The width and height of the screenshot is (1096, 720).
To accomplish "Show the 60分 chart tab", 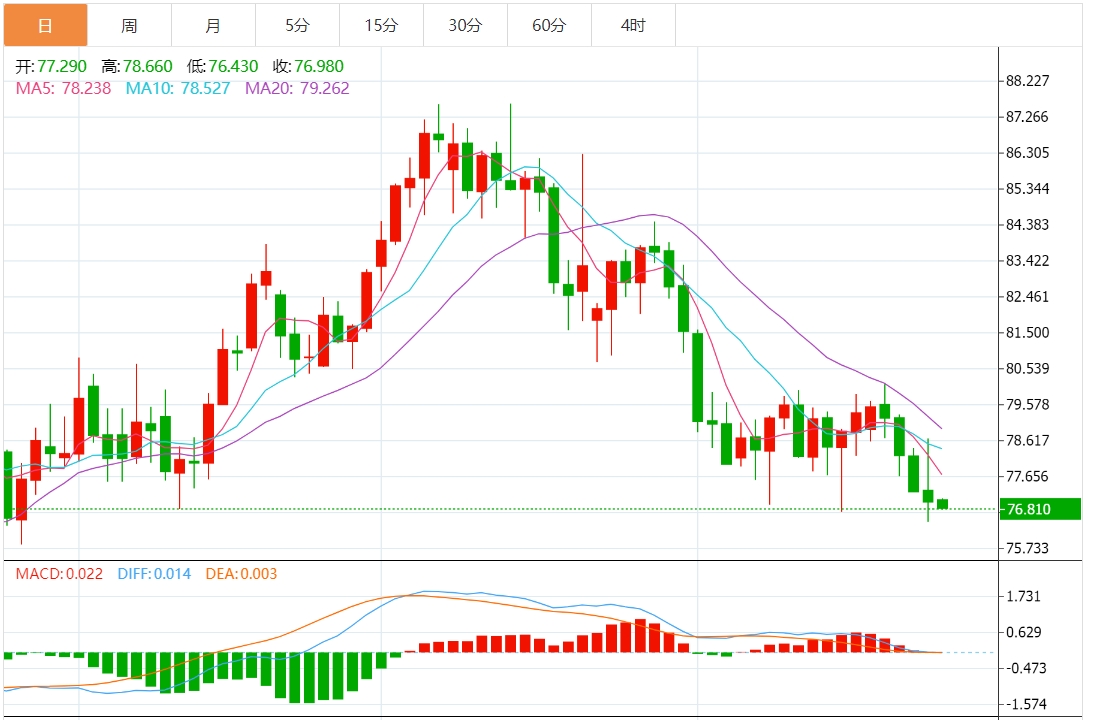I will (x=549, y=26).
